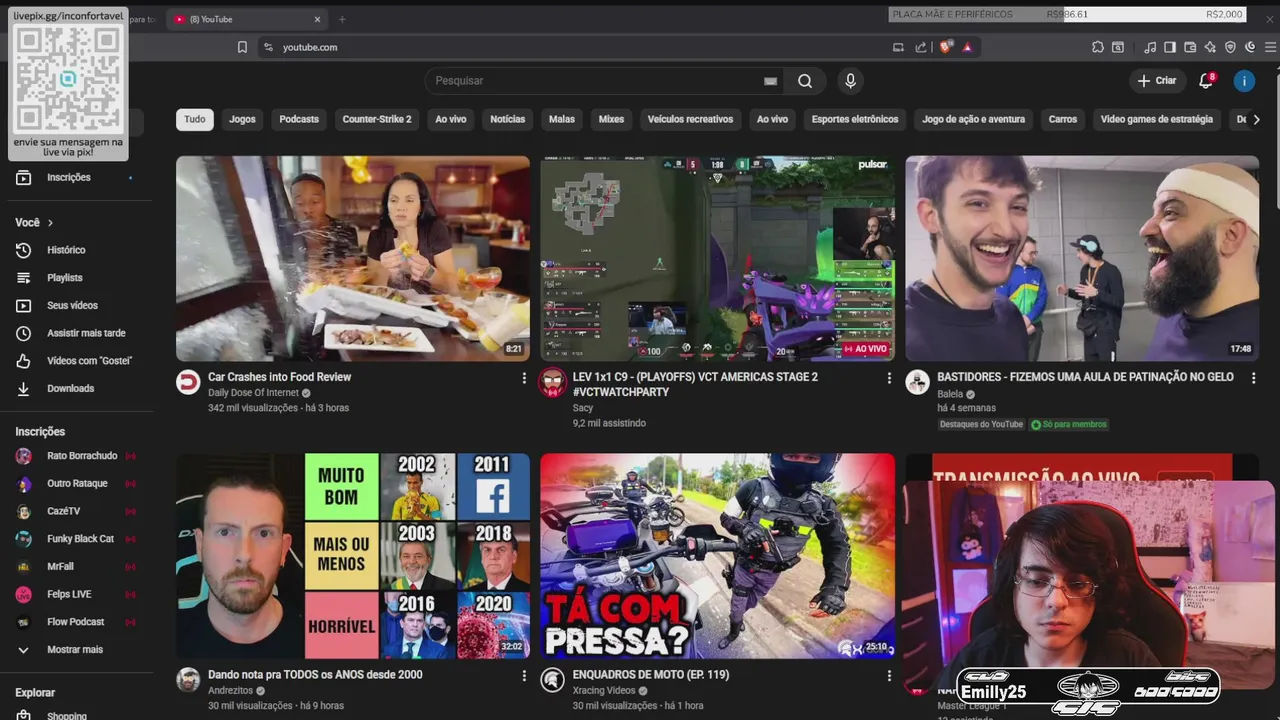Open the ice skating BASTIDORES thumbnail
This screenshot has width=1280, height=720.
[1082, 258]
